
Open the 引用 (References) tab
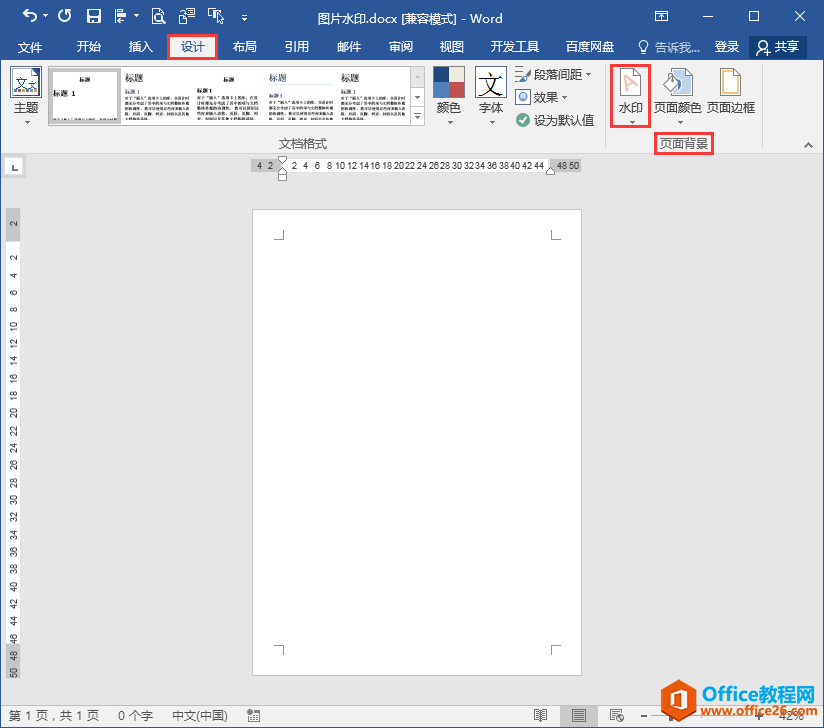[296, 47]
